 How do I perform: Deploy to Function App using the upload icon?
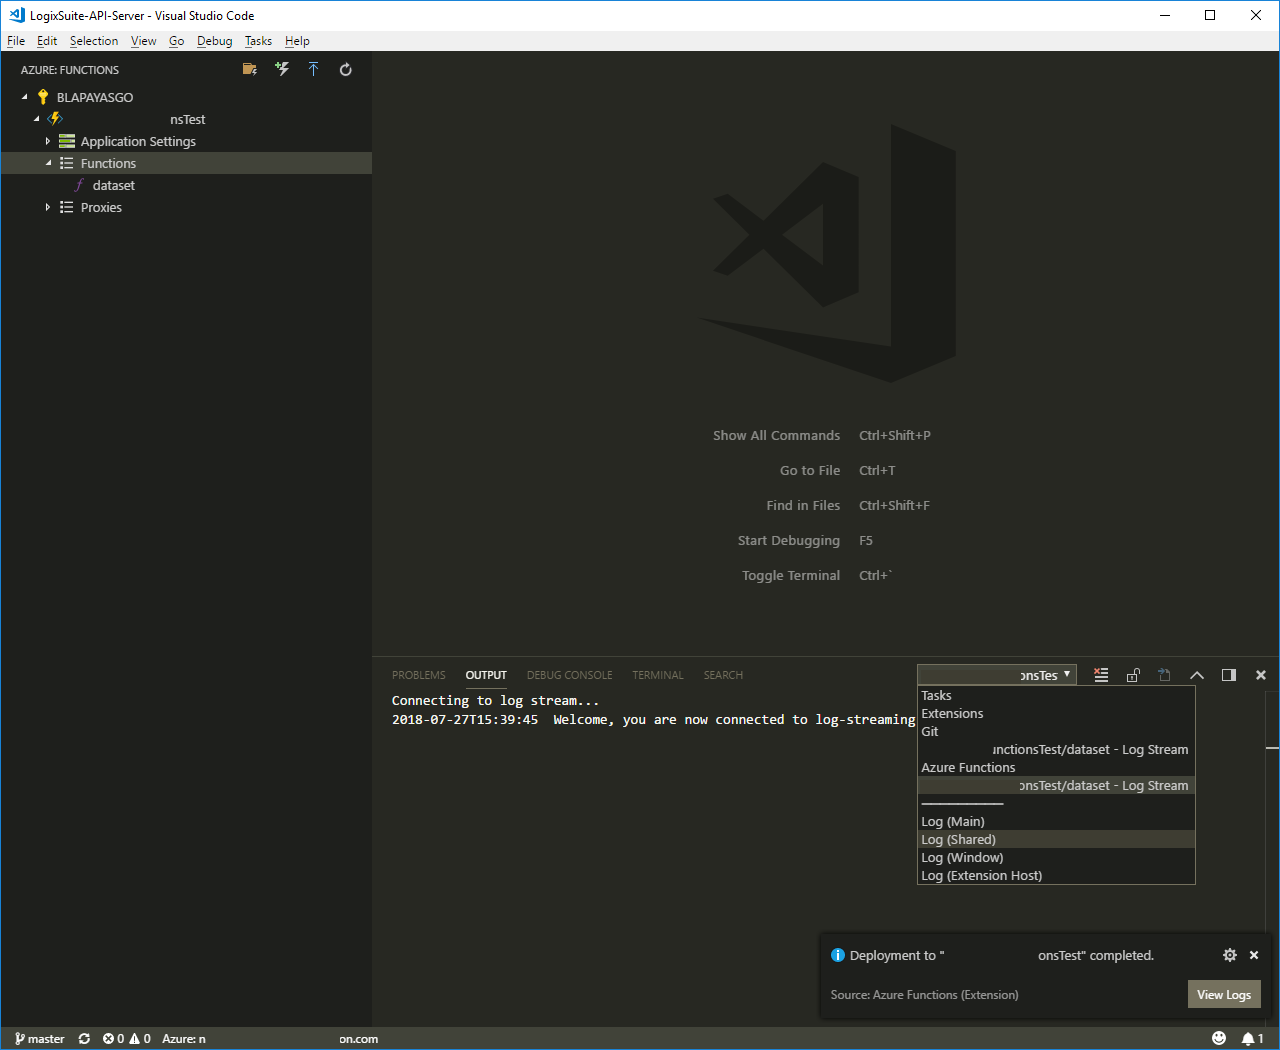313,69
